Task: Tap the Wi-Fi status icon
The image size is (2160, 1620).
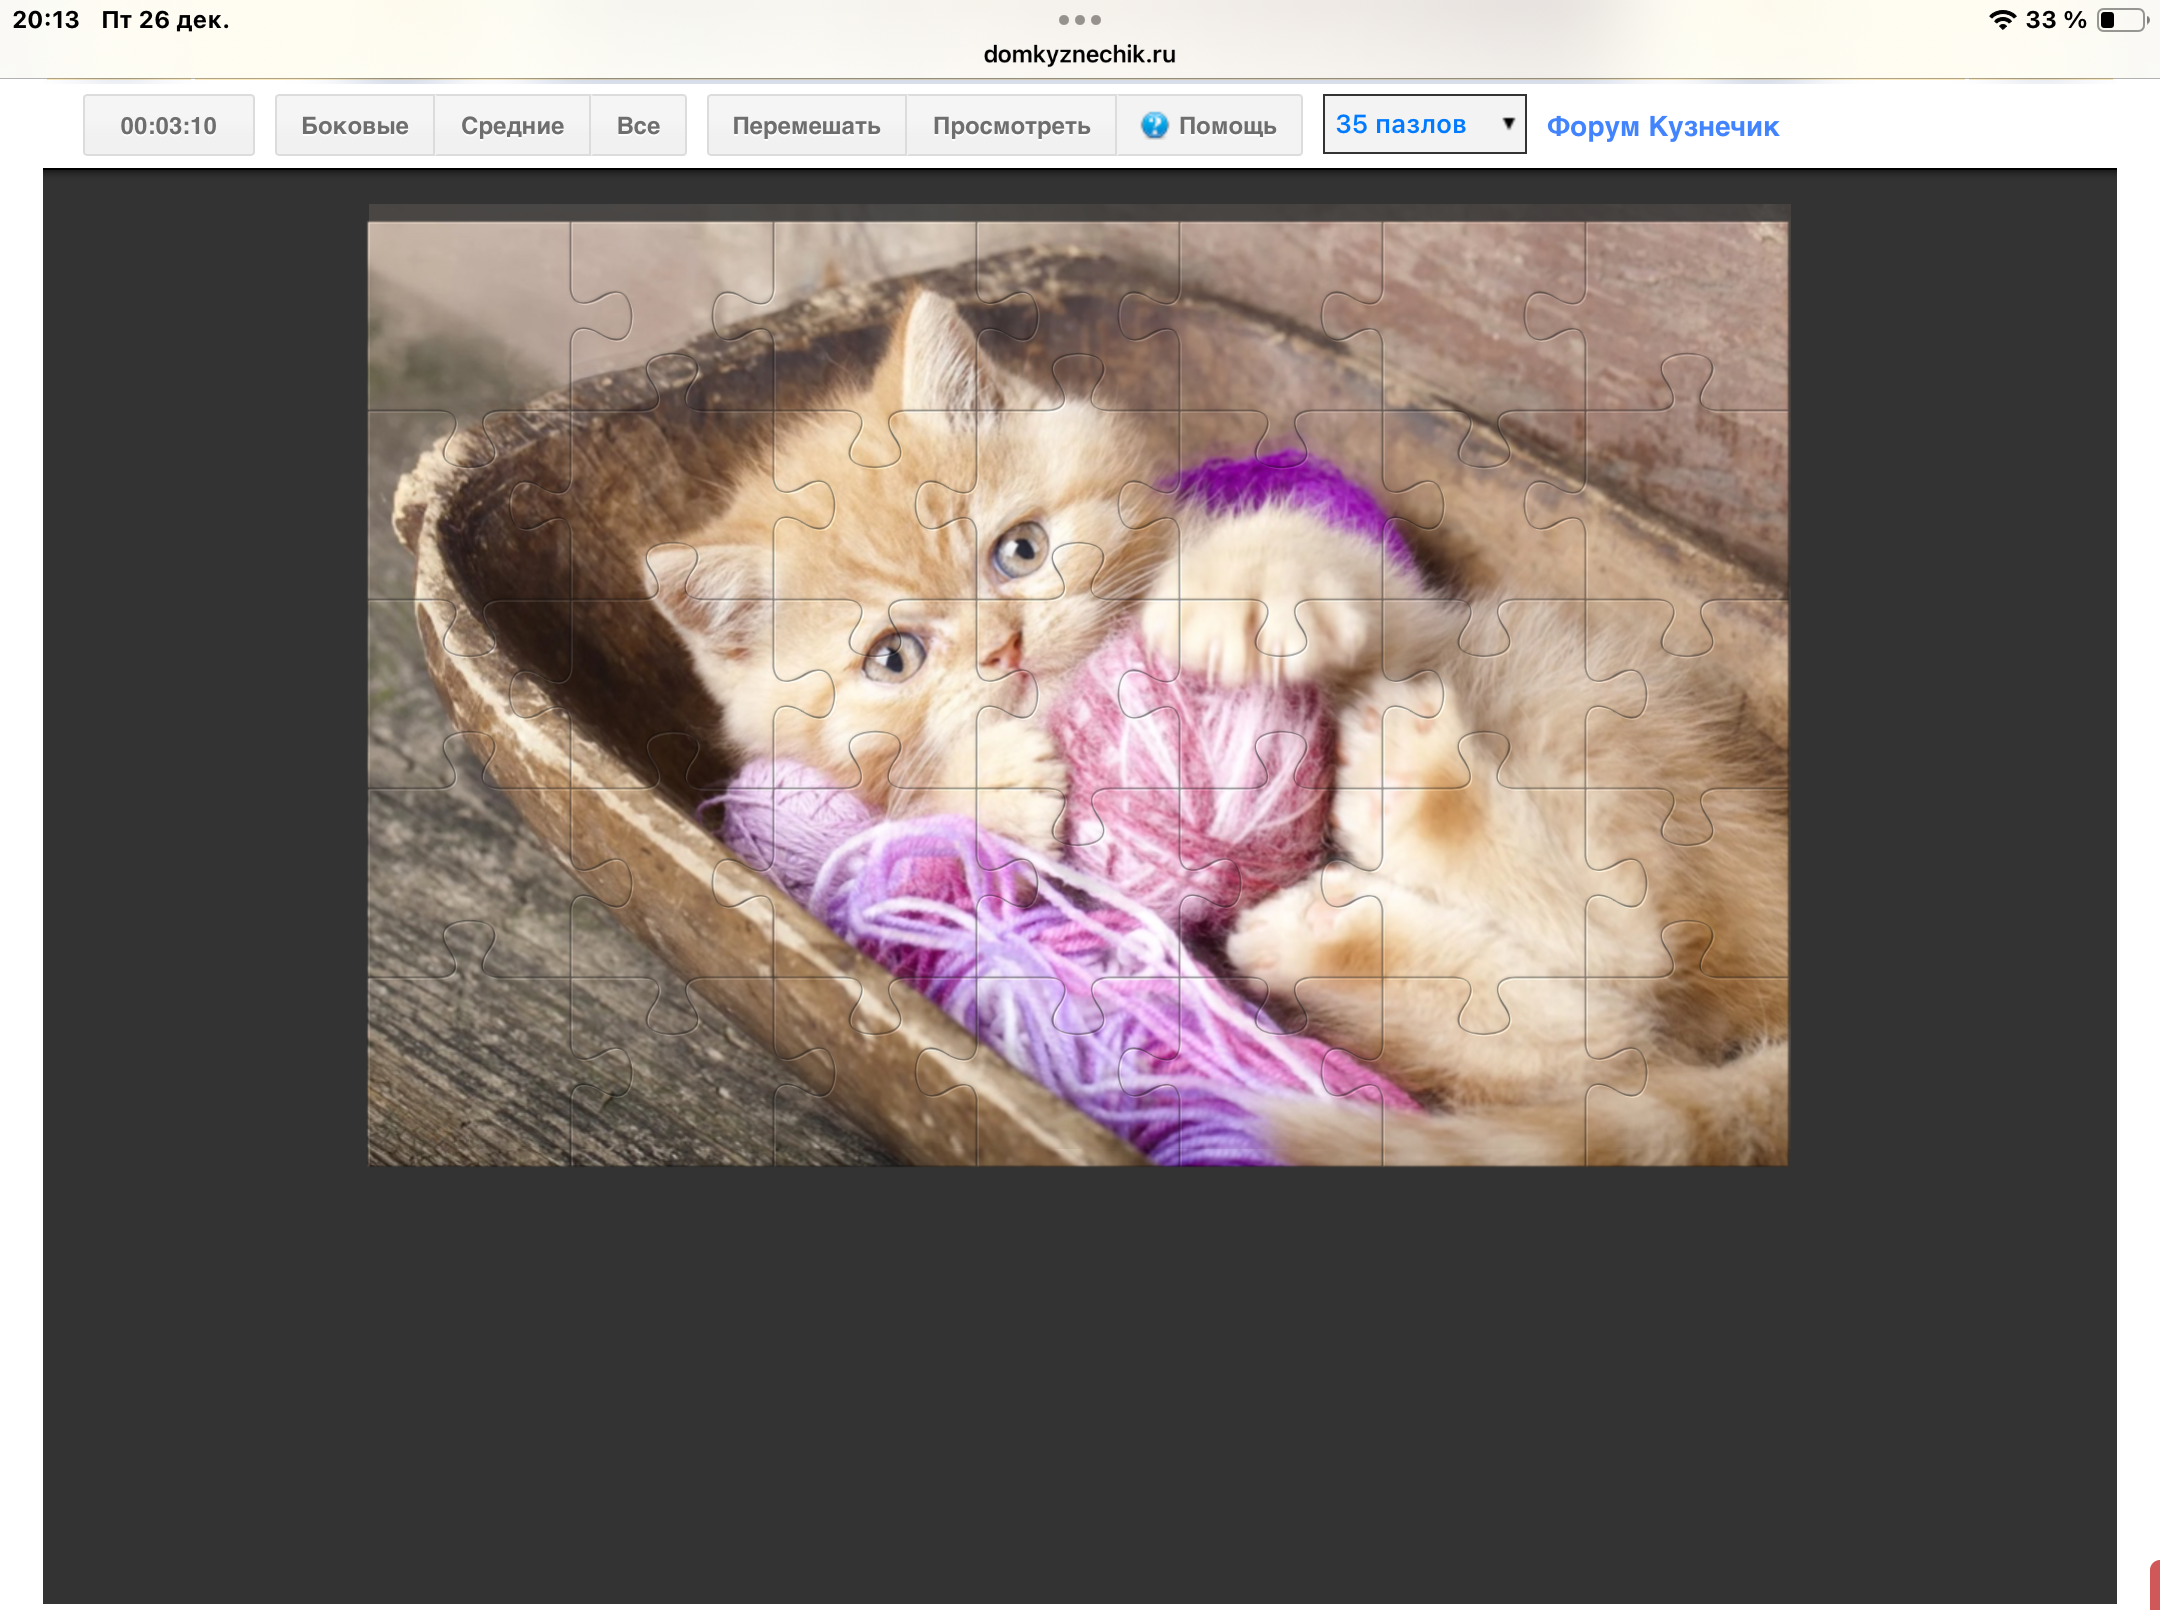Action: pos(2001,20)
